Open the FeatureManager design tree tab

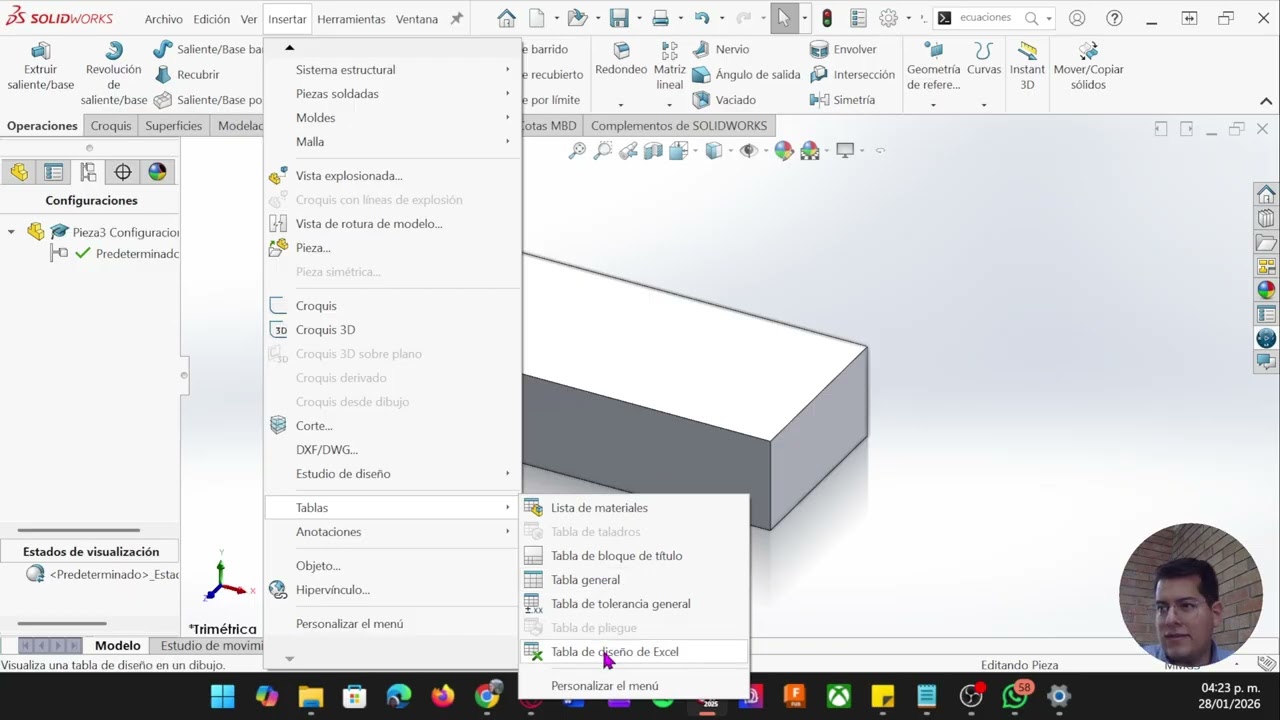19,172
